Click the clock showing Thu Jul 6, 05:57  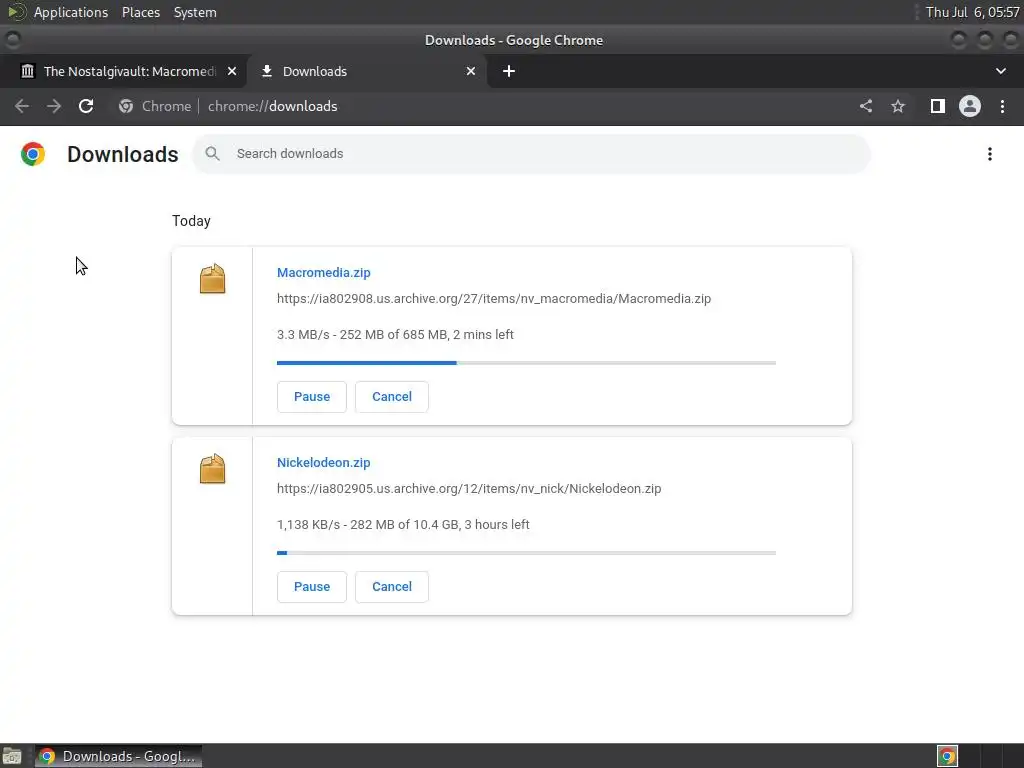972,12
